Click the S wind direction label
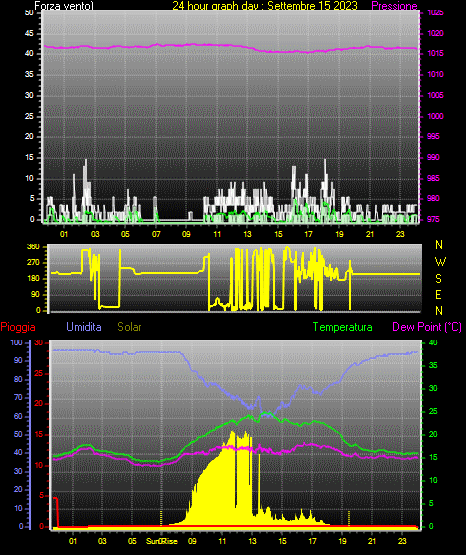Image resolution: width=466 pixels, height=555 pixels. point(438,279)
